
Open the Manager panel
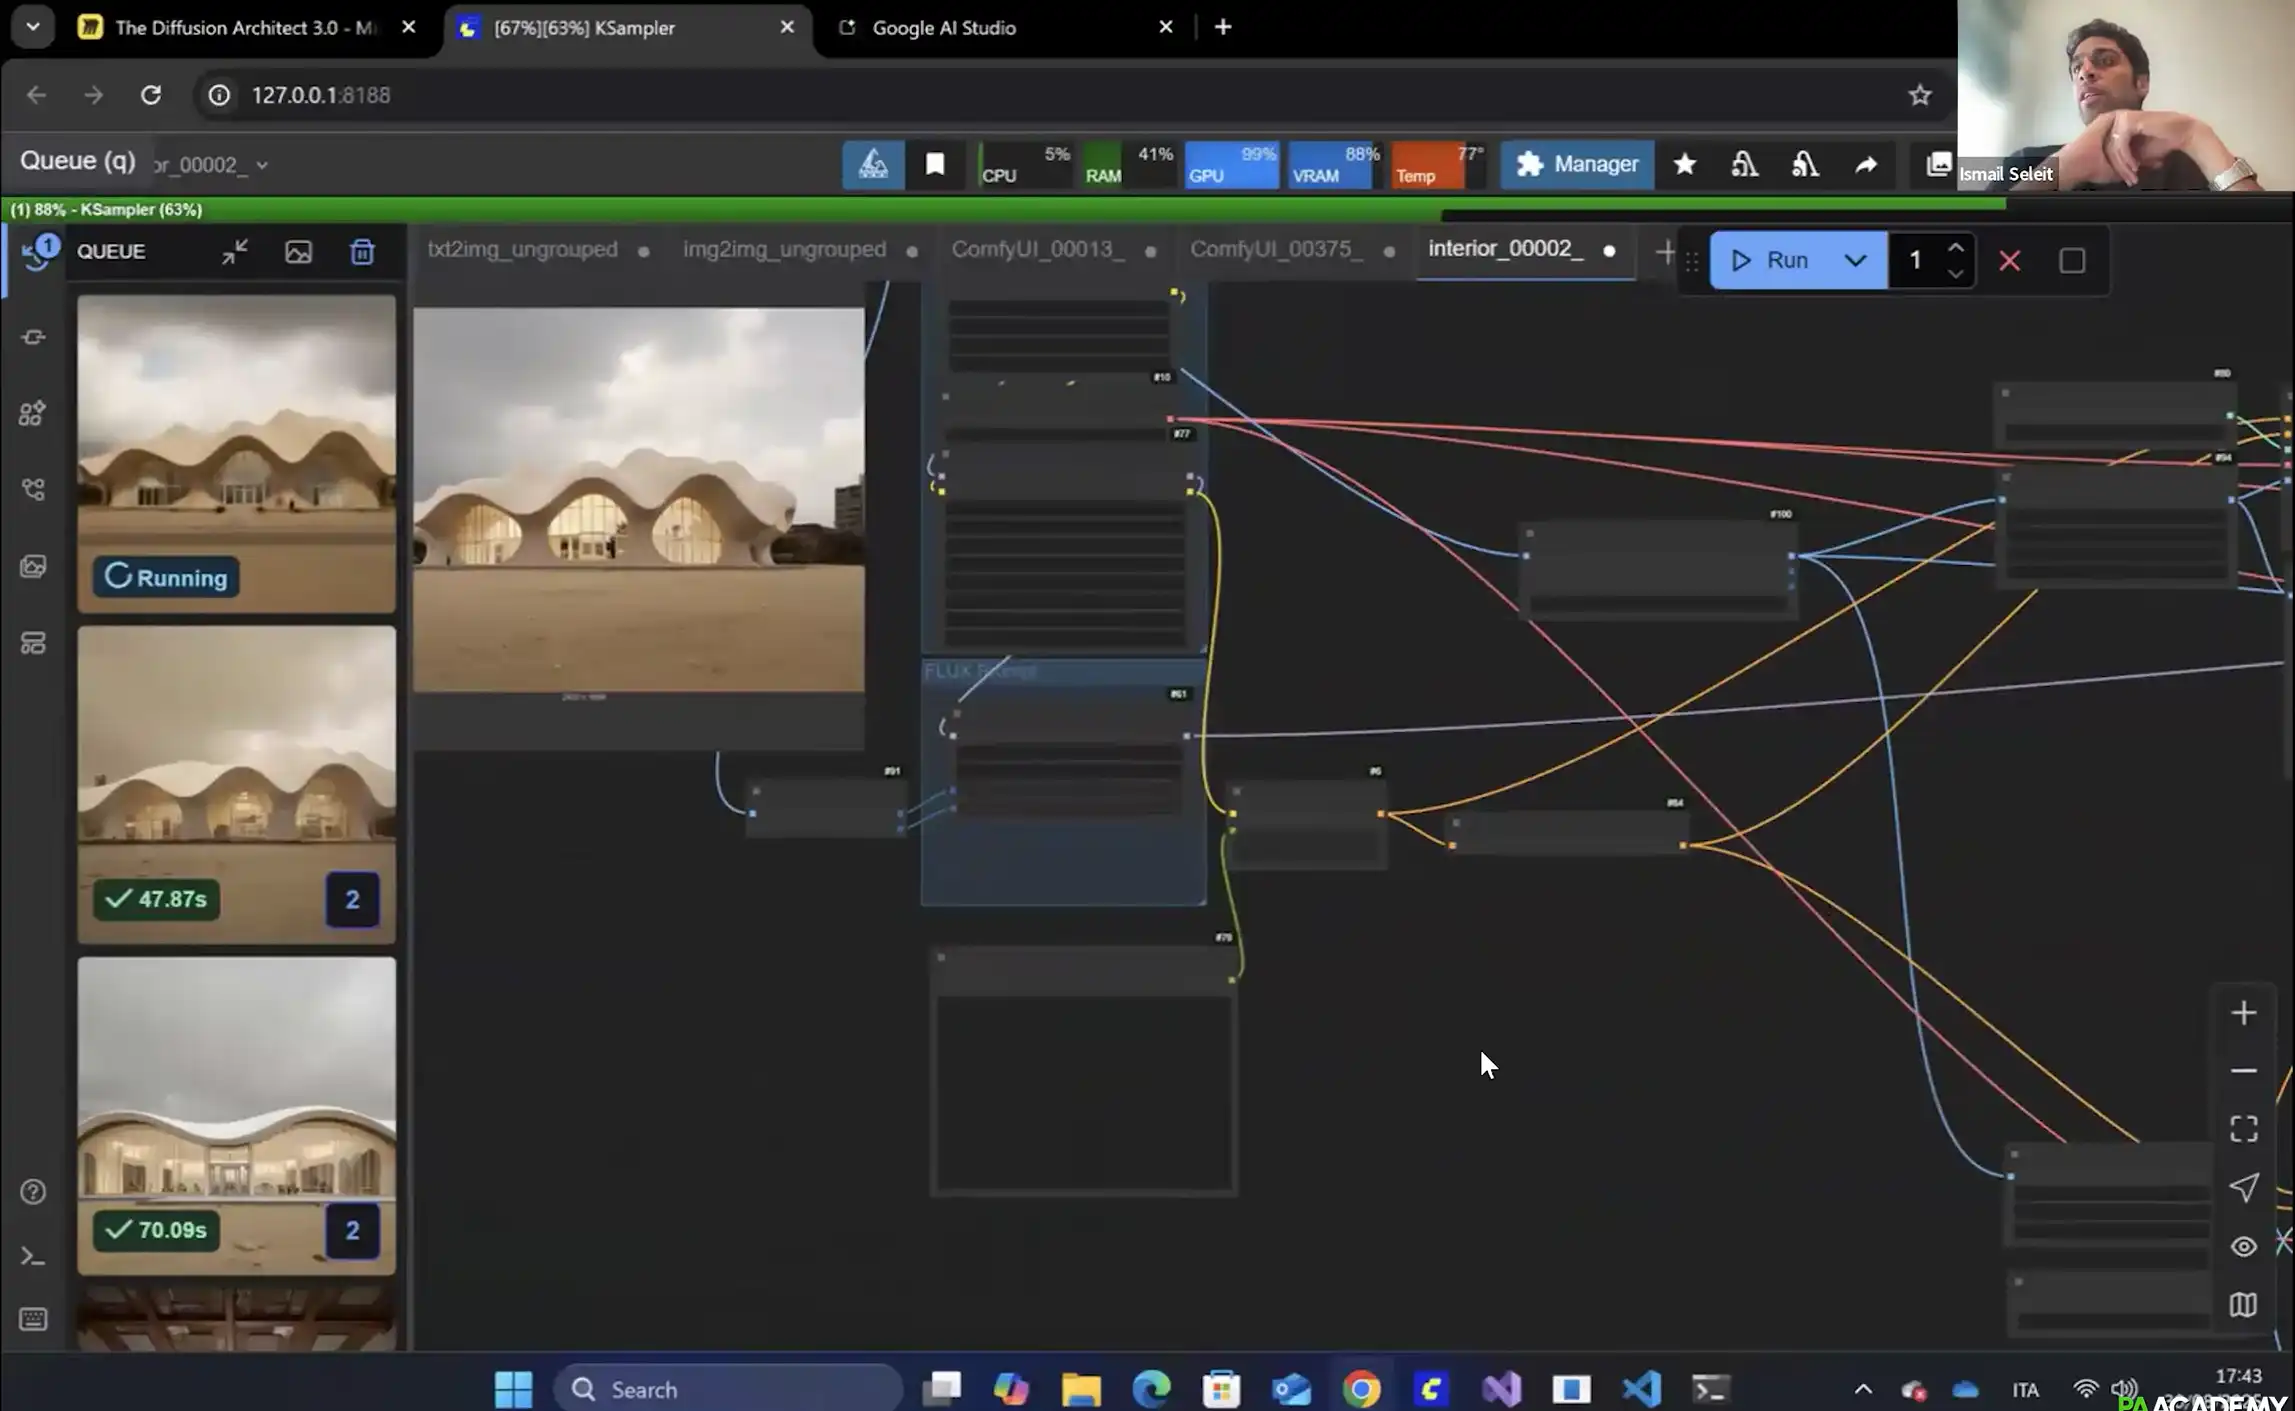coord(1577,164)
